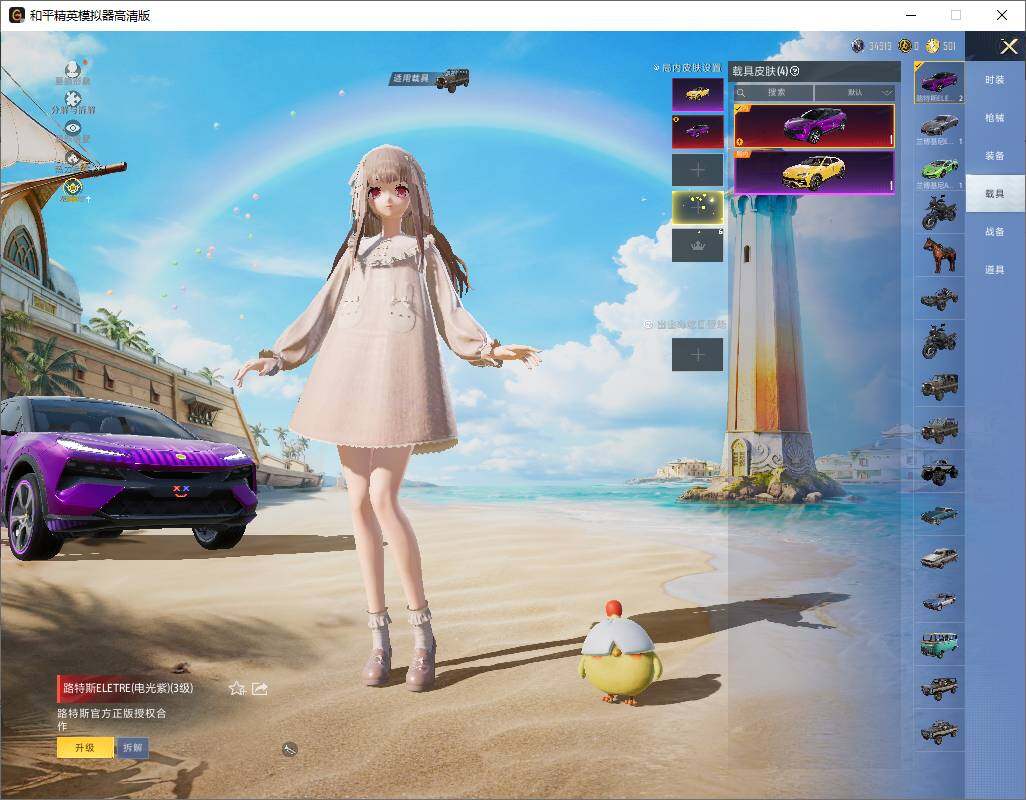Choose the horse mount
Viewport: 1026px width, 800px height.
coord(939,255)
